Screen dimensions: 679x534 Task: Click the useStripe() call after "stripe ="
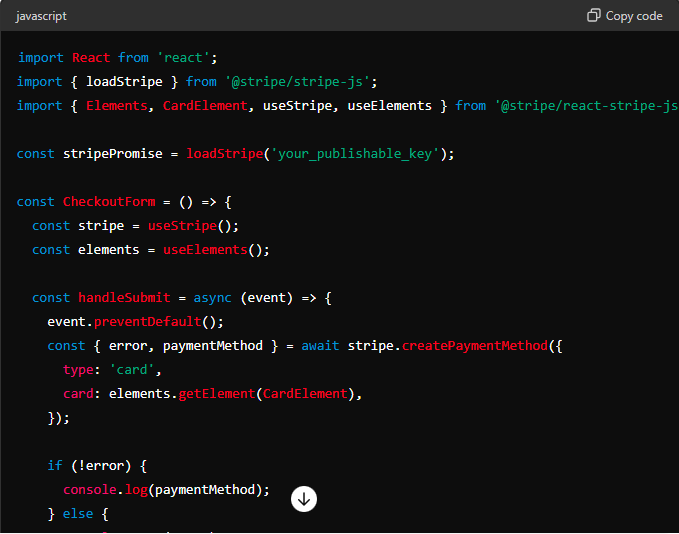(x=186, y=225)
